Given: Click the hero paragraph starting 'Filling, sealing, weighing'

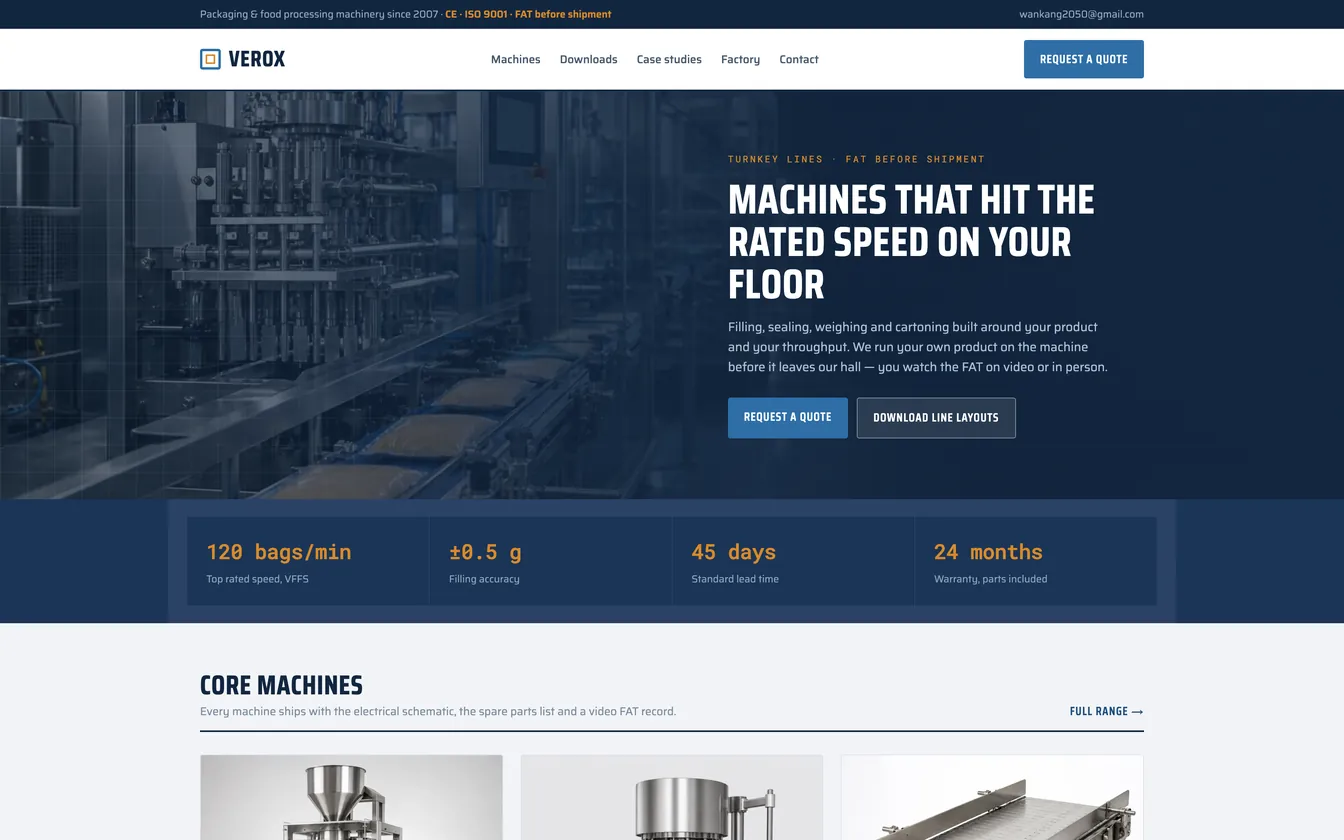Looking at the screenshot, I should coord(918,347).
